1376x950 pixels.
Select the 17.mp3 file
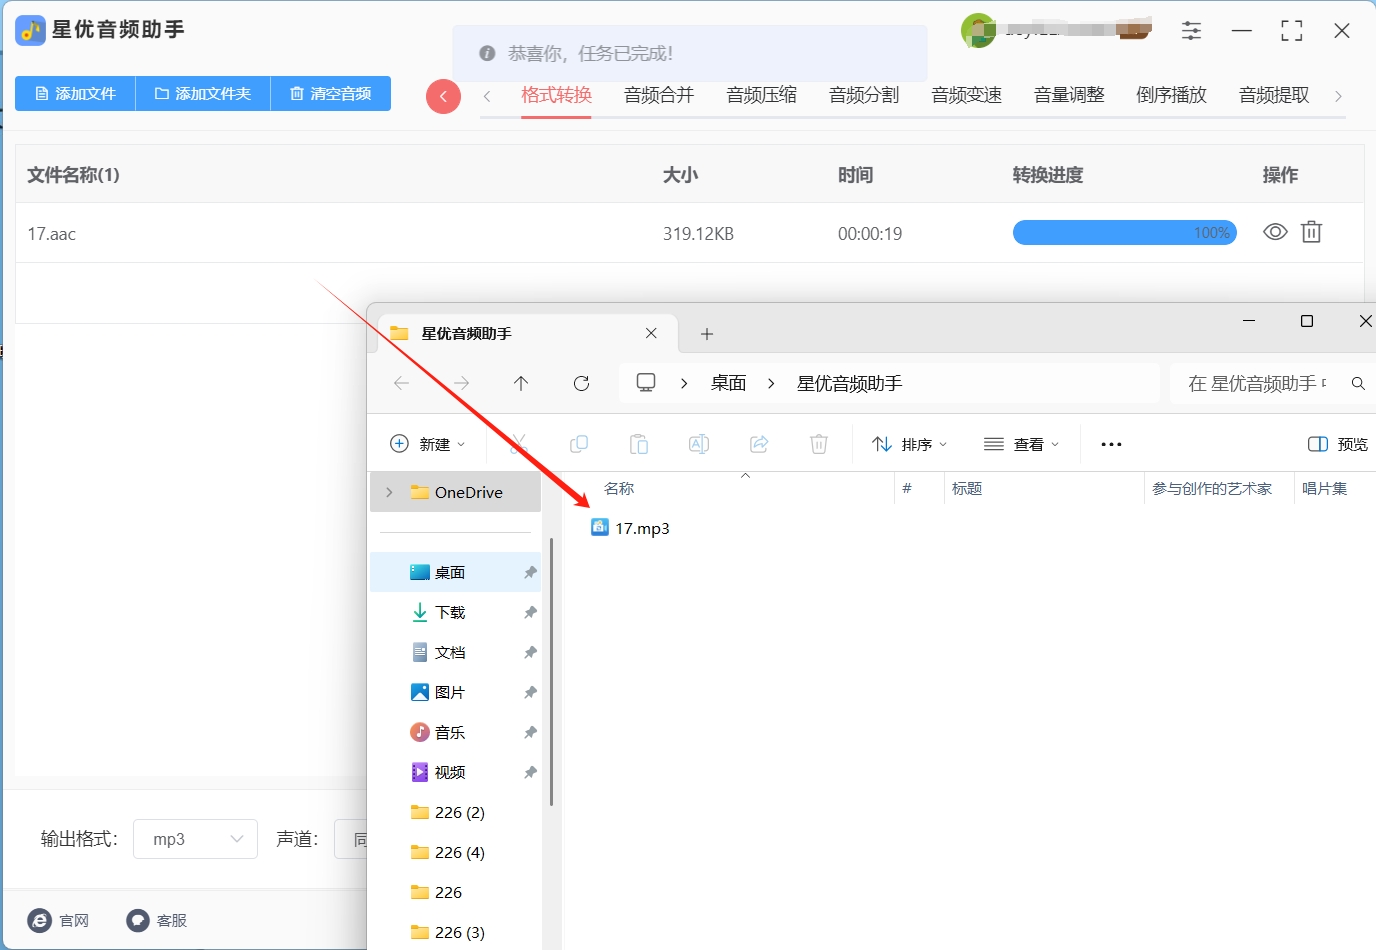pos(631,528)
